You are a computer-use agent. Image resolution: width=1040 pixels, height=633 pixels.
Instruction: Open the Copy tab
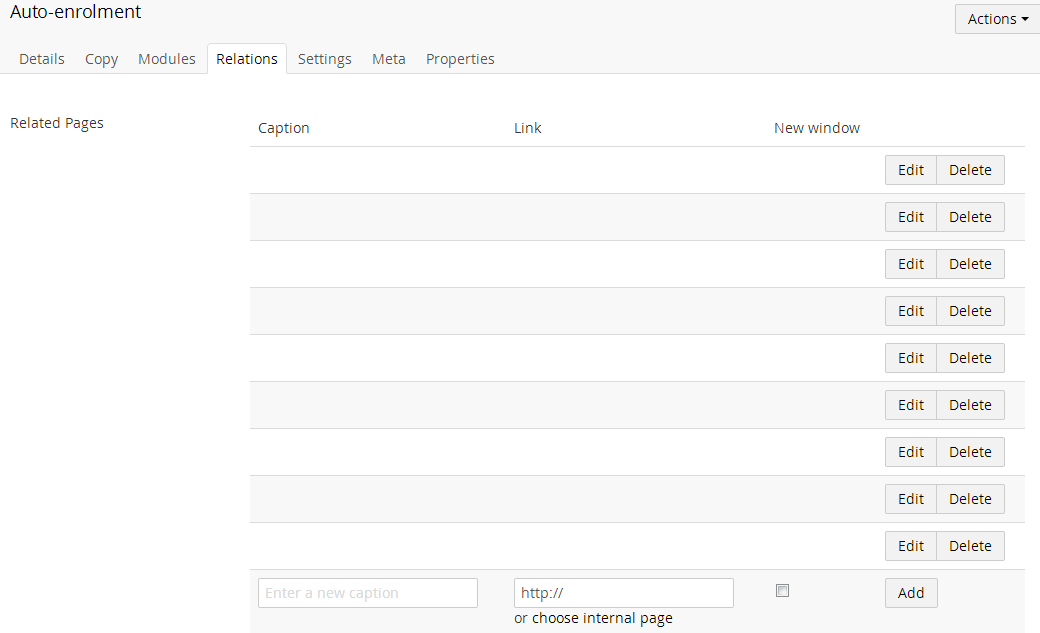pyautogui.click(x=101, y=59)
